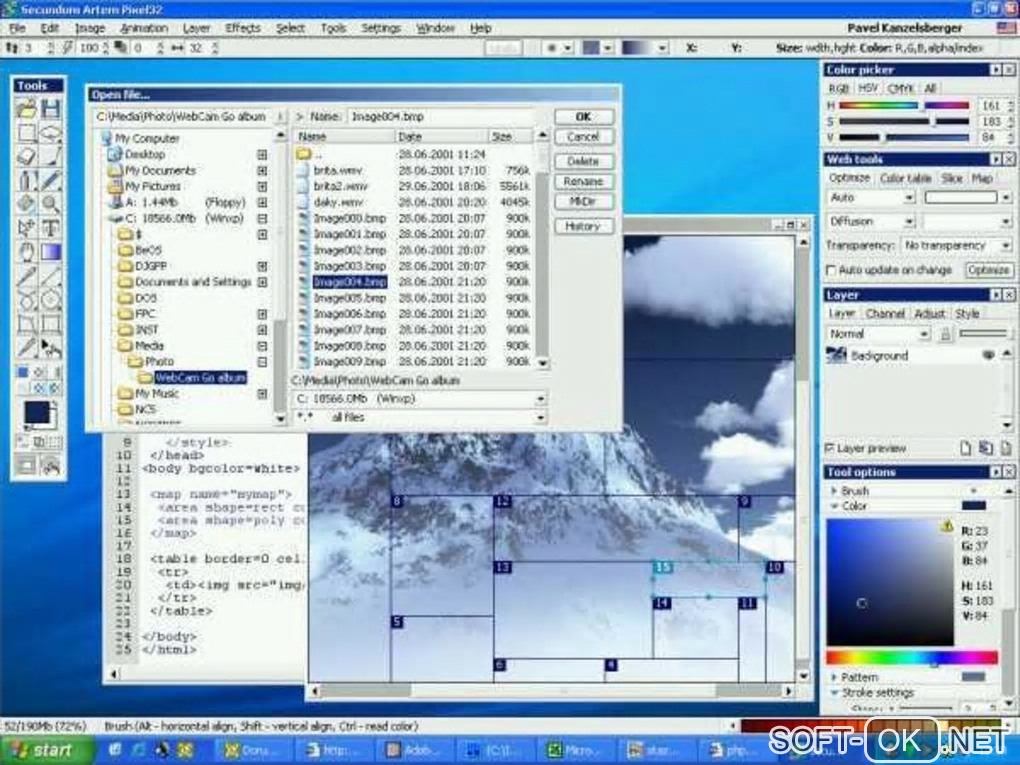Click the Name field showing Image004.bmp
Screen dimensions: 1020x765
440,116
